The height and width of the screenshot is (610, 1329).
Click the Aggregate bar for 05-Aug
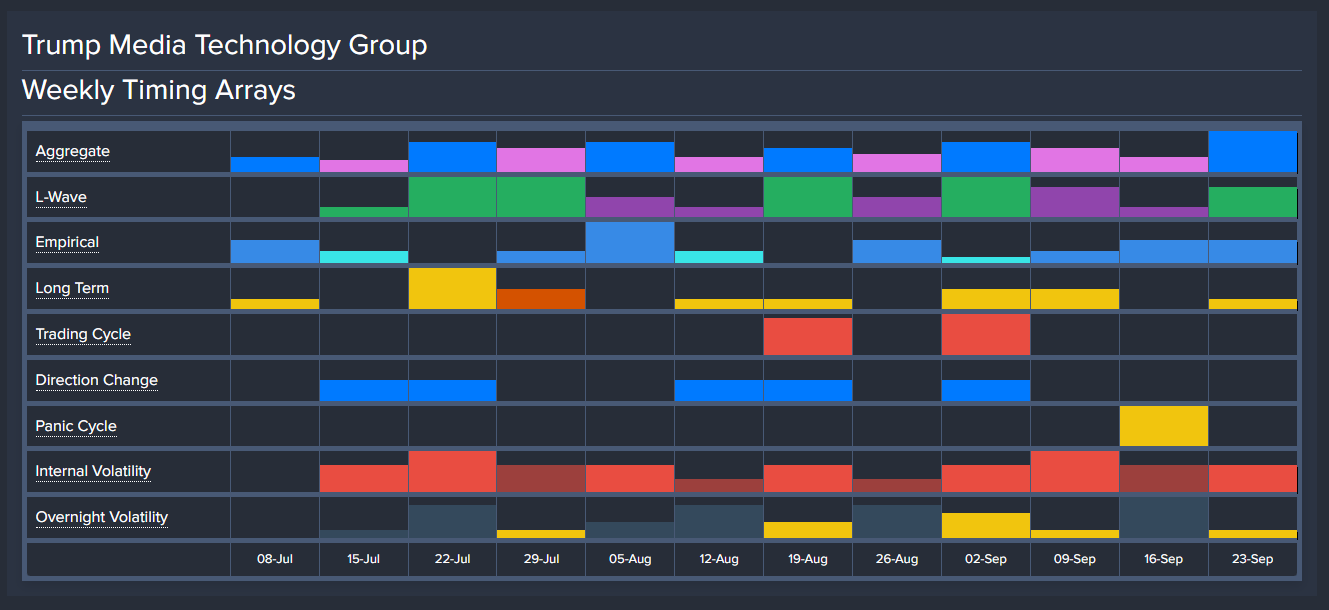pyautogui.click(x=630, y=157)
